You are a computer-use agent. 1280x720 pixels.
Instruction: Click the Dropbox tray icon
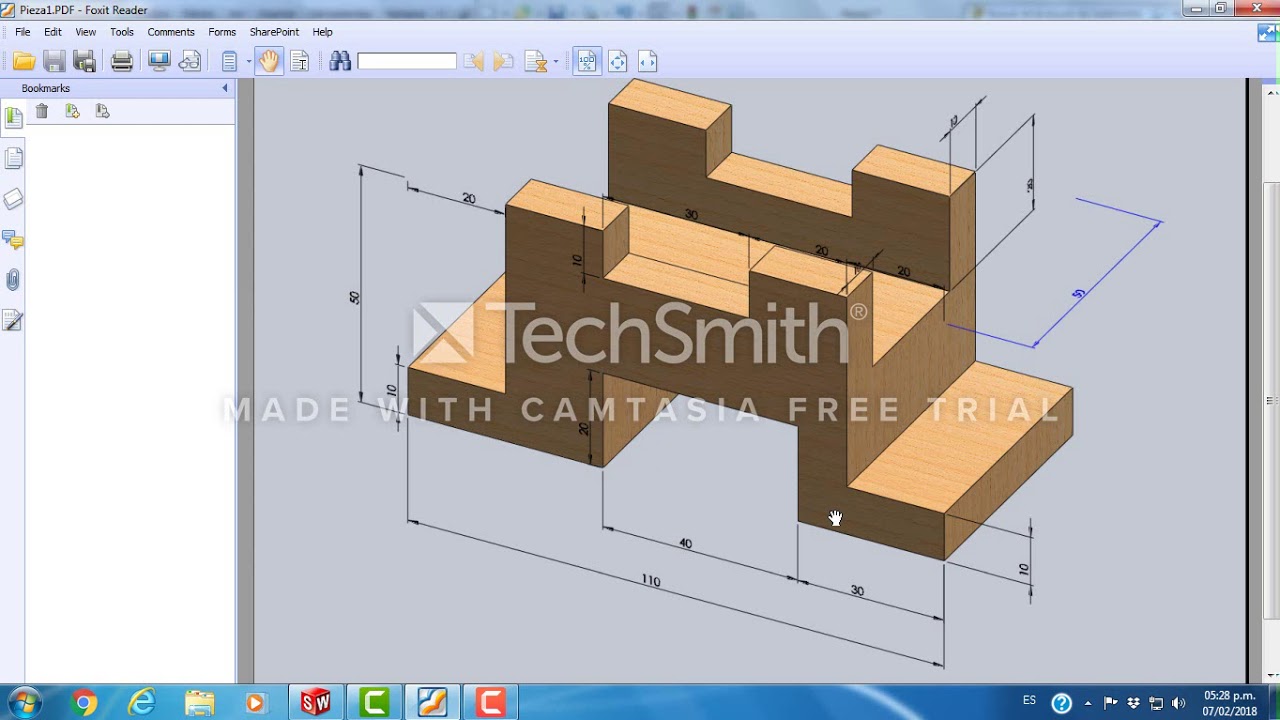pos(1133,703)
